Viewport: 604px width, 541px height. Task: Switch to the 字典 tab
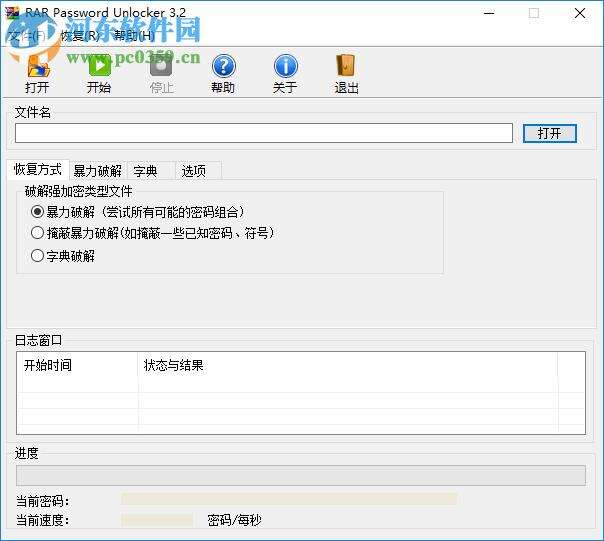pyautogui.click(x=151, y=171)
